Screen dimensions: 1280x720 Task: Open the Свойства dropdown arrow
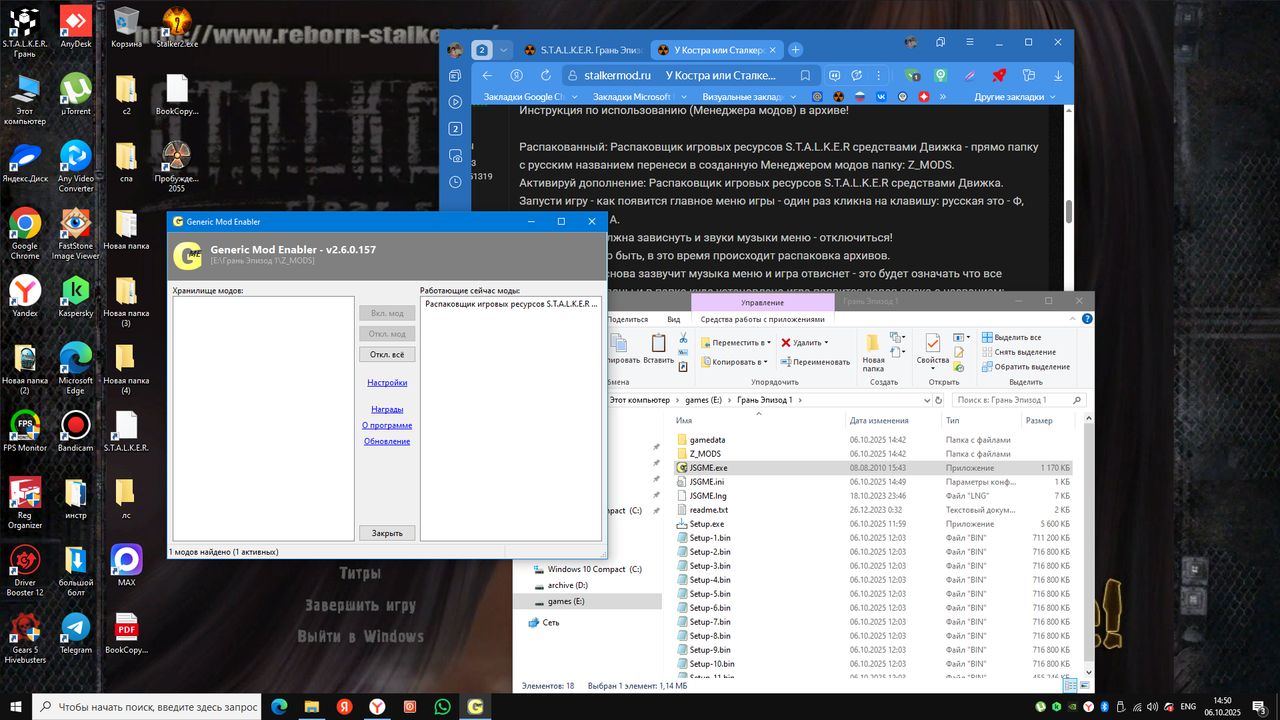tap(933, 369)
